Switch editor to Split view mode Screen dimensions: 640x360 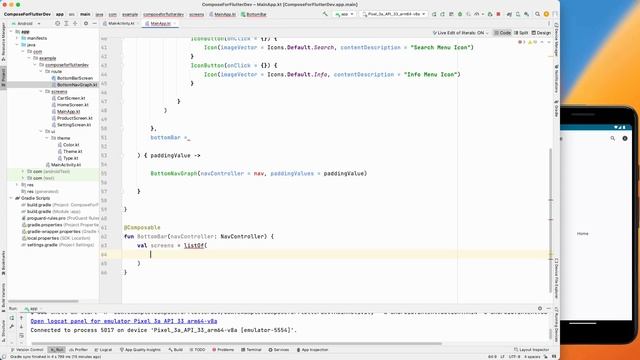pyautogui.click(x=521, y=33)
